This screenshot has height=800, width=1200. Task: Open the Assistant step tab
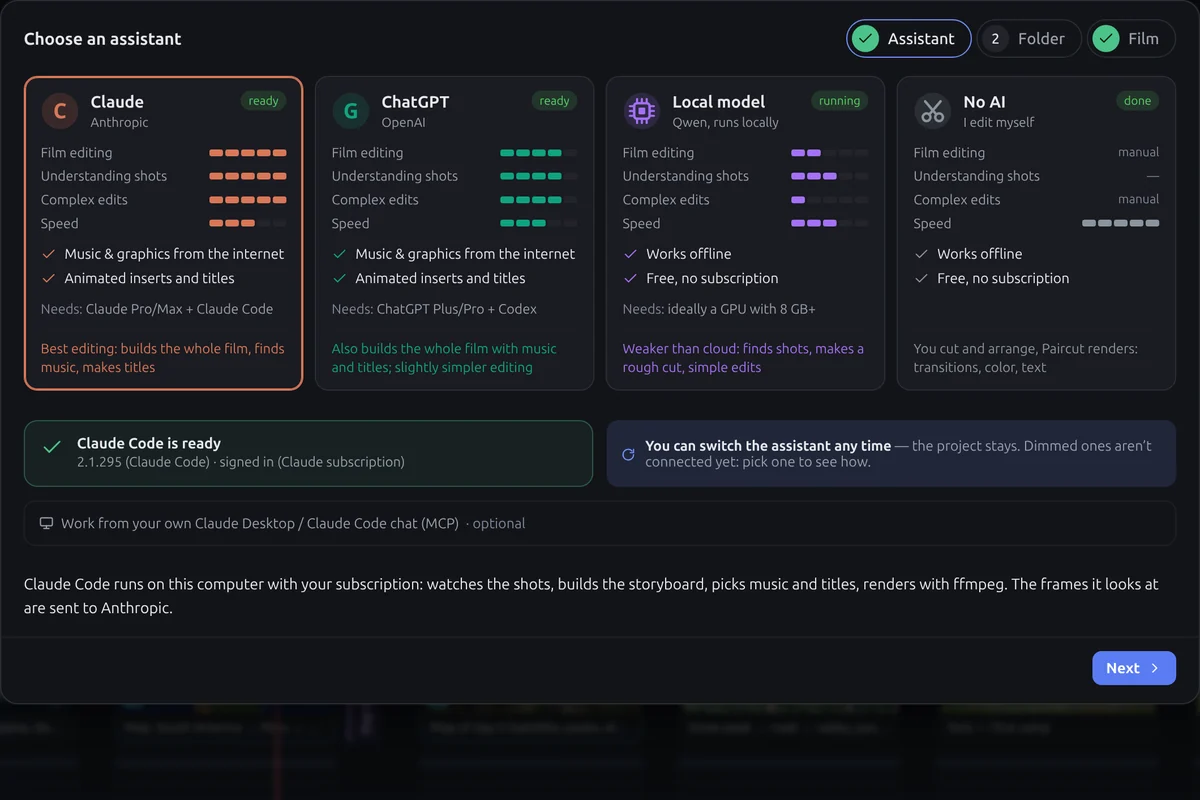(x=908, y=39)
